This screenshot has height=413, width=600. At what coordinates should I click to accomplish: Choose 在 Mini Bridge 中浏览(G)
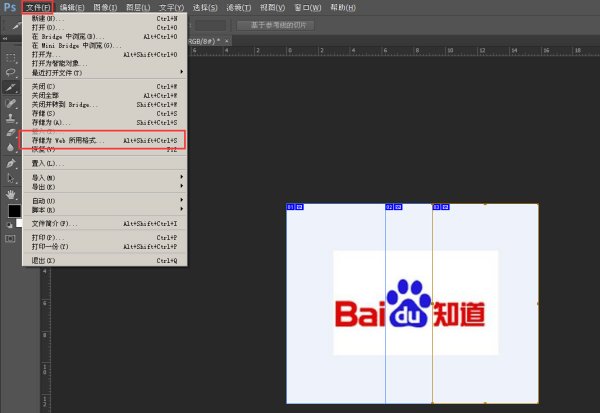pos(104,46)
